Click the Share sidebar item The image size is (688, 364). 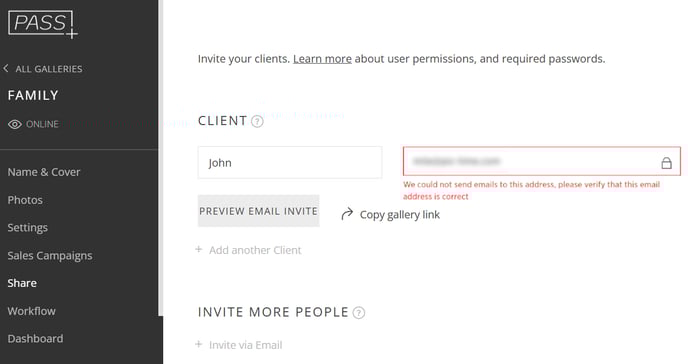click(x=22, y=283)
